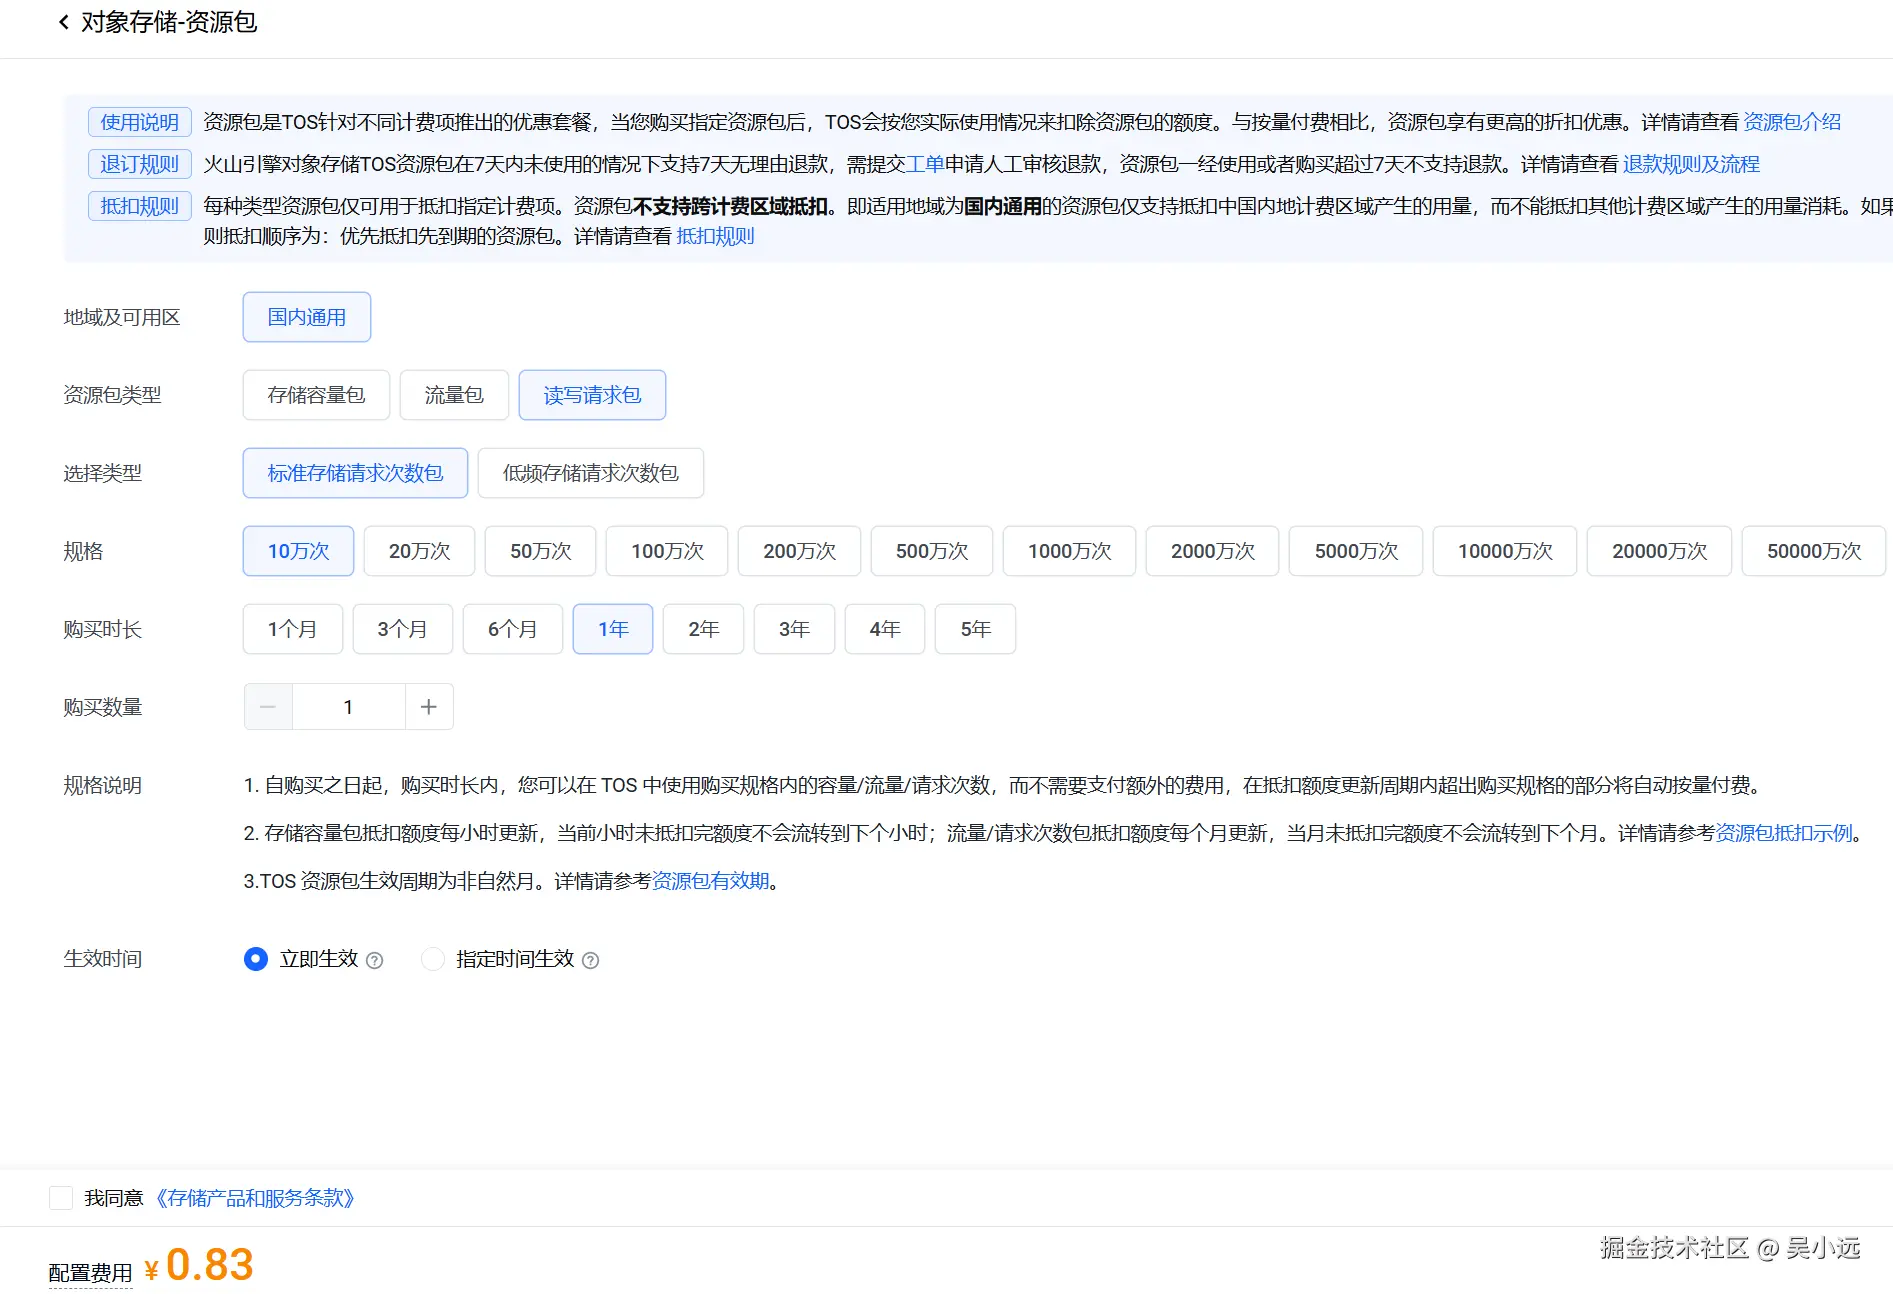
Task: Select the 立即生效 radio option
Action: tap(256, 959)
